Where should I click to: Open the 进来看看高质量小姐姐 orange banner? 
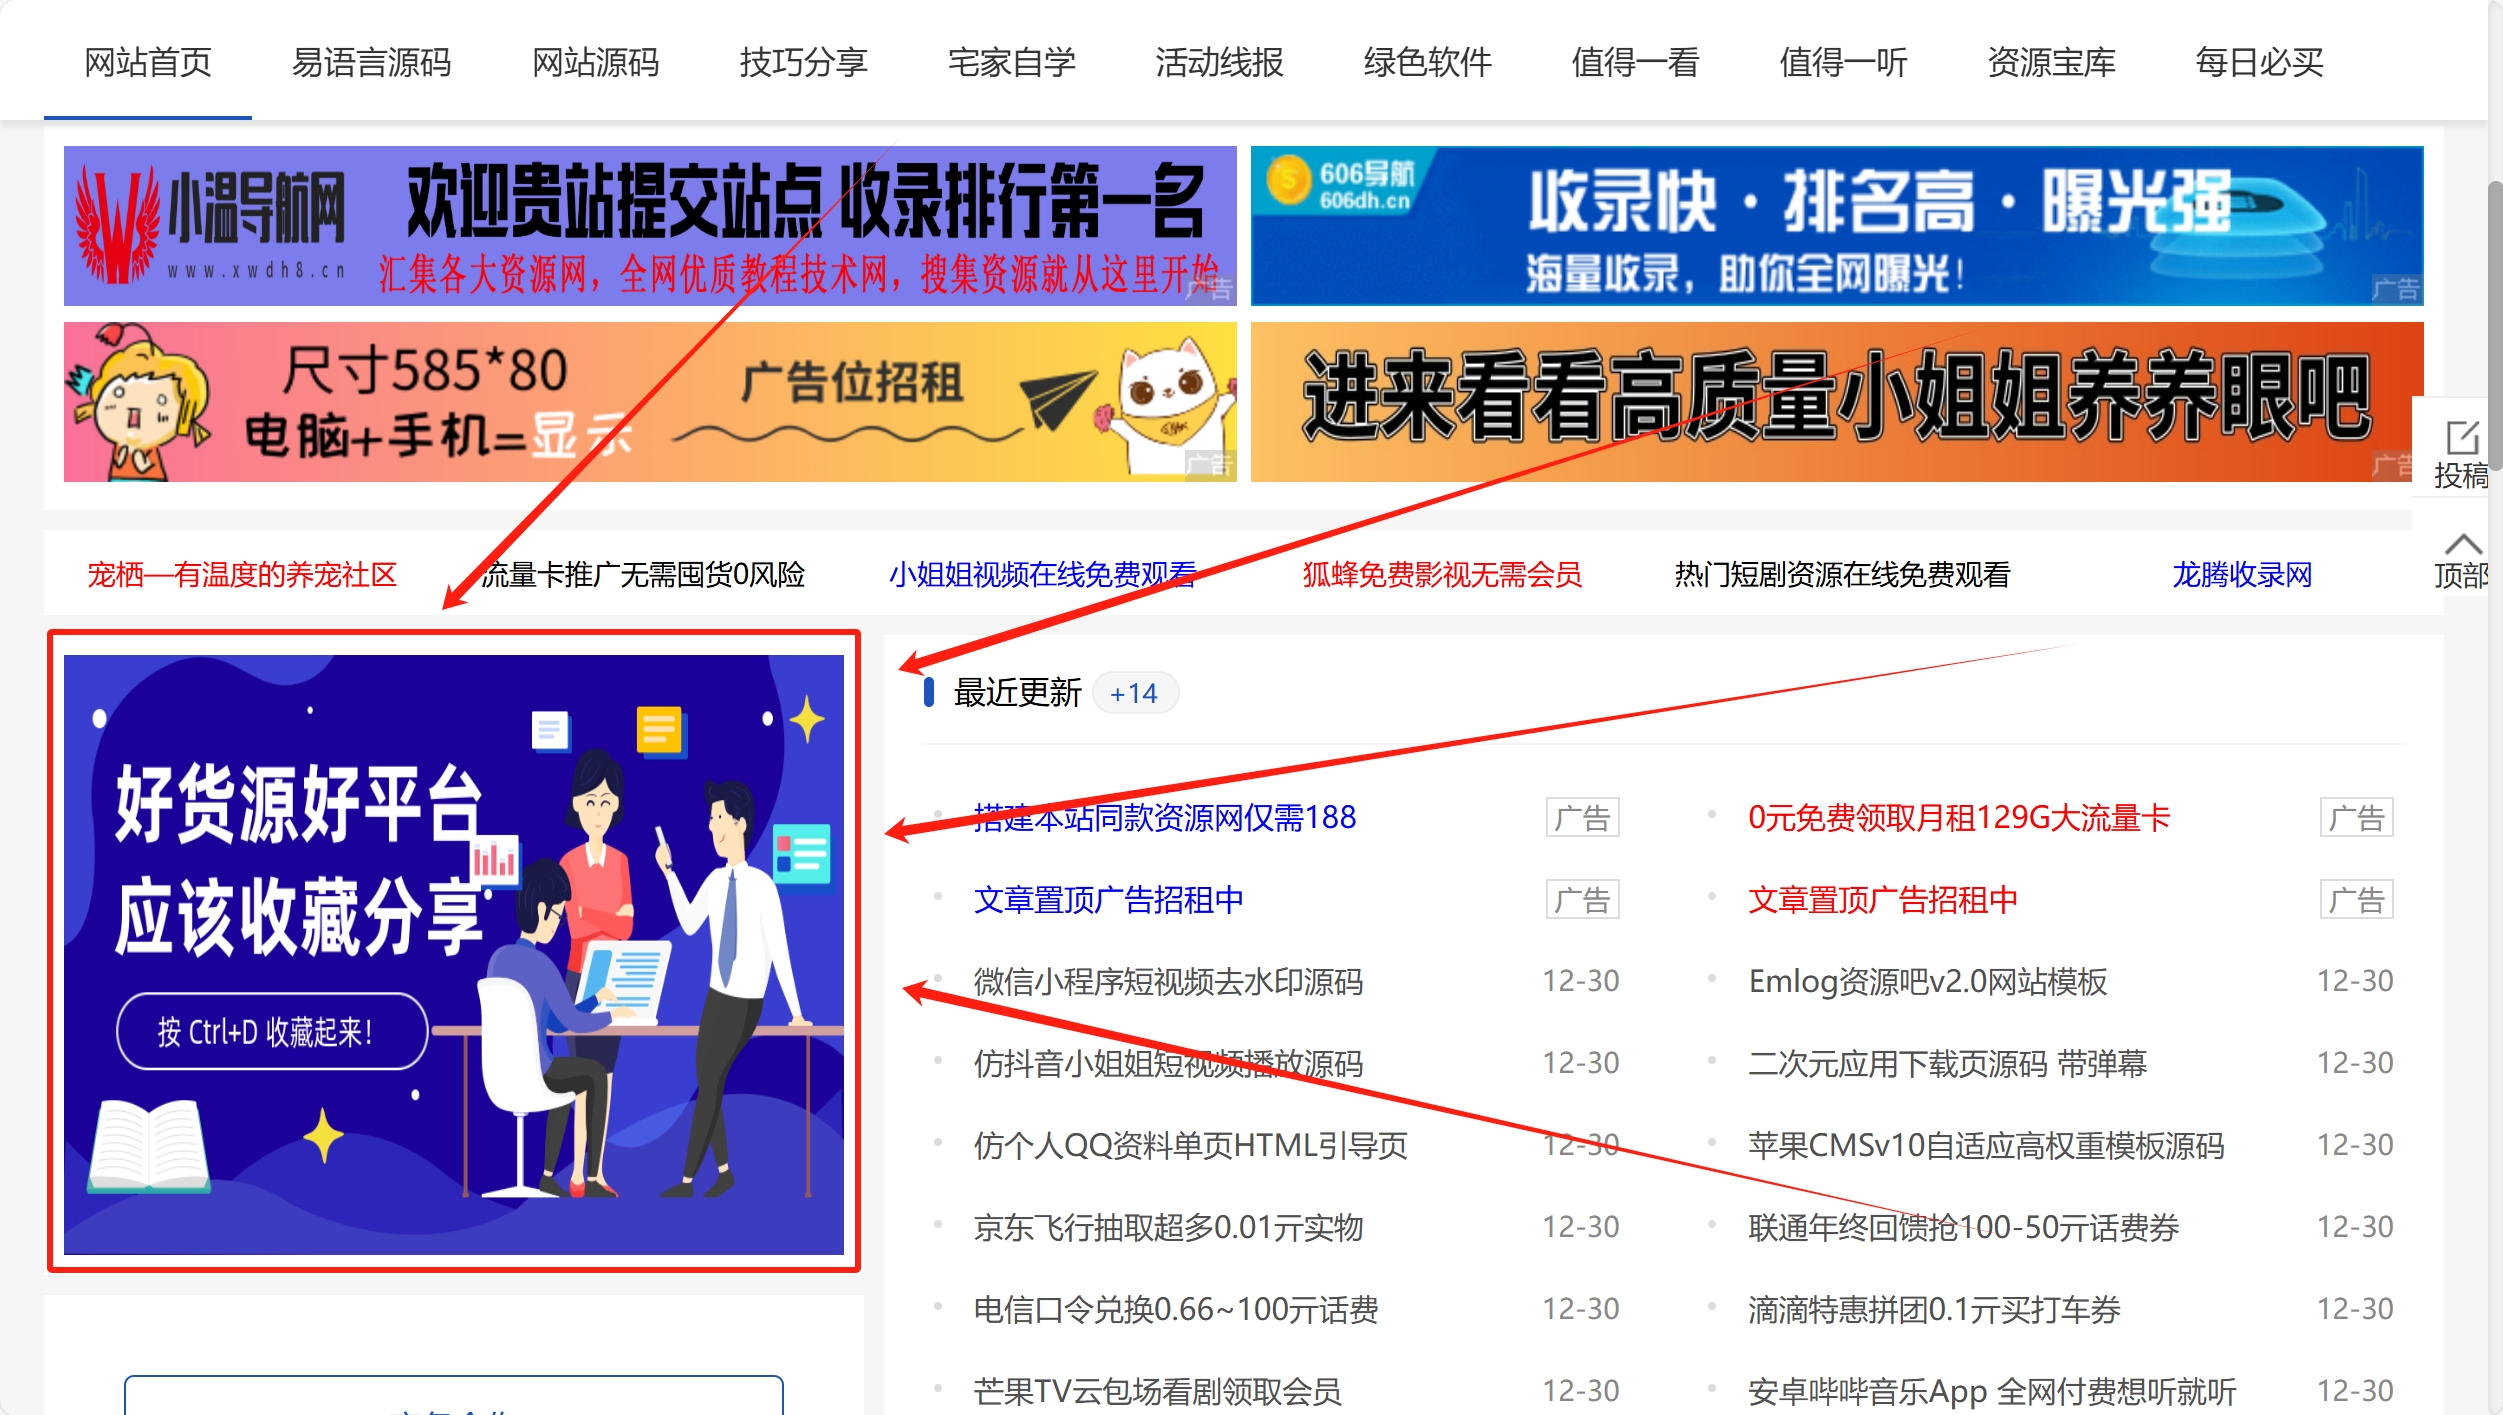click(1836, 402)
